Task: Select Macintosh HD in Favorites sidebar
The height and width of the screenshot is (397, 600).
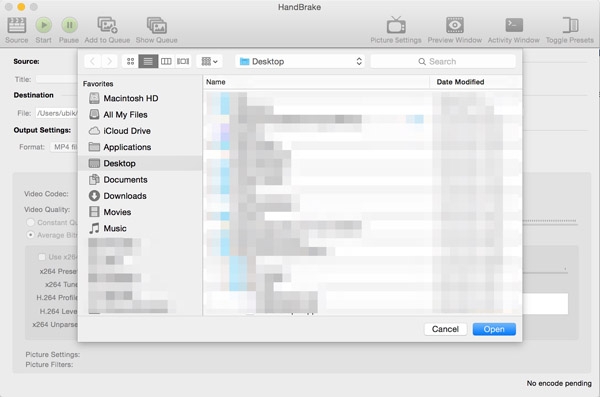Action: 140,98
